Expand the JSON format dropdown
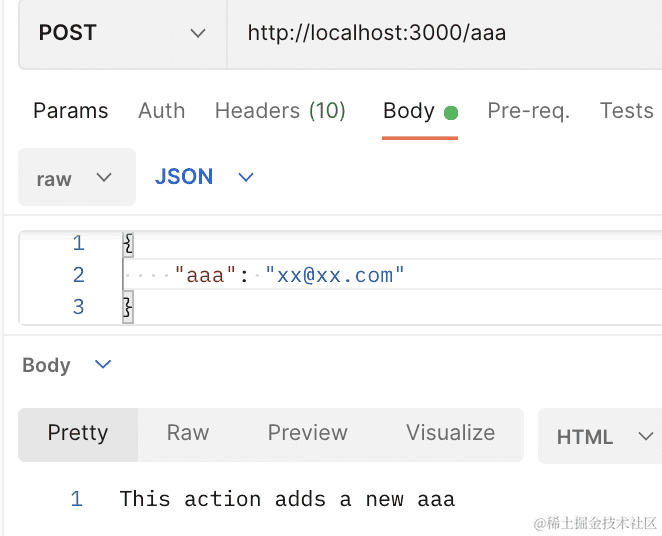662x536 pixels. point(204,177)
